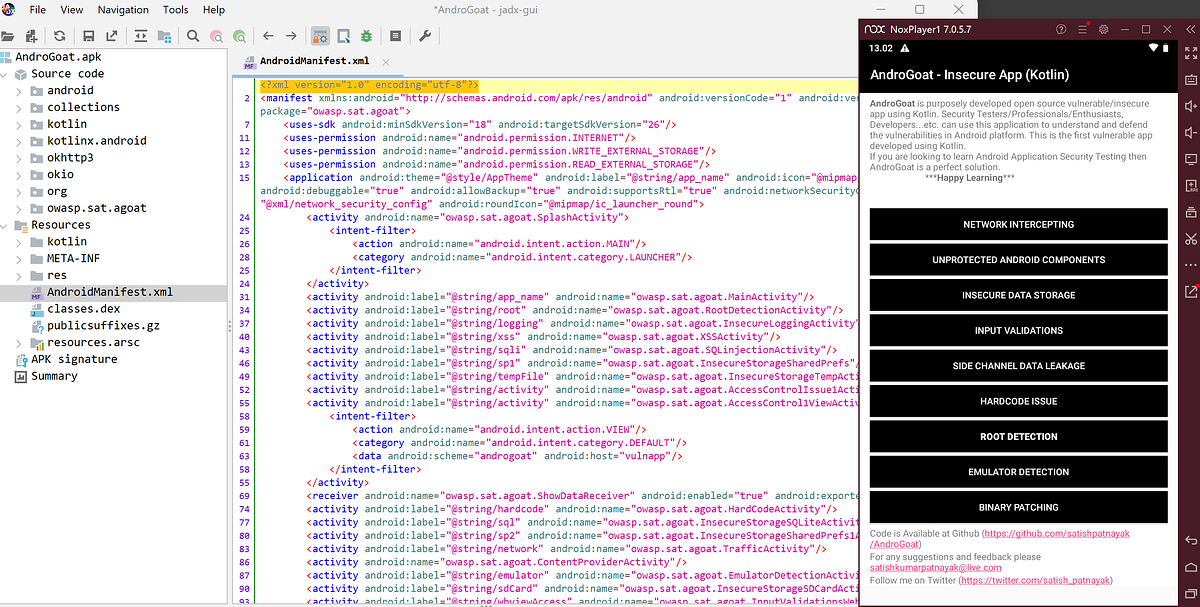Navigate back in code history
The height and width of the screenshot is (607, 1200).
(x=267, y=35)
